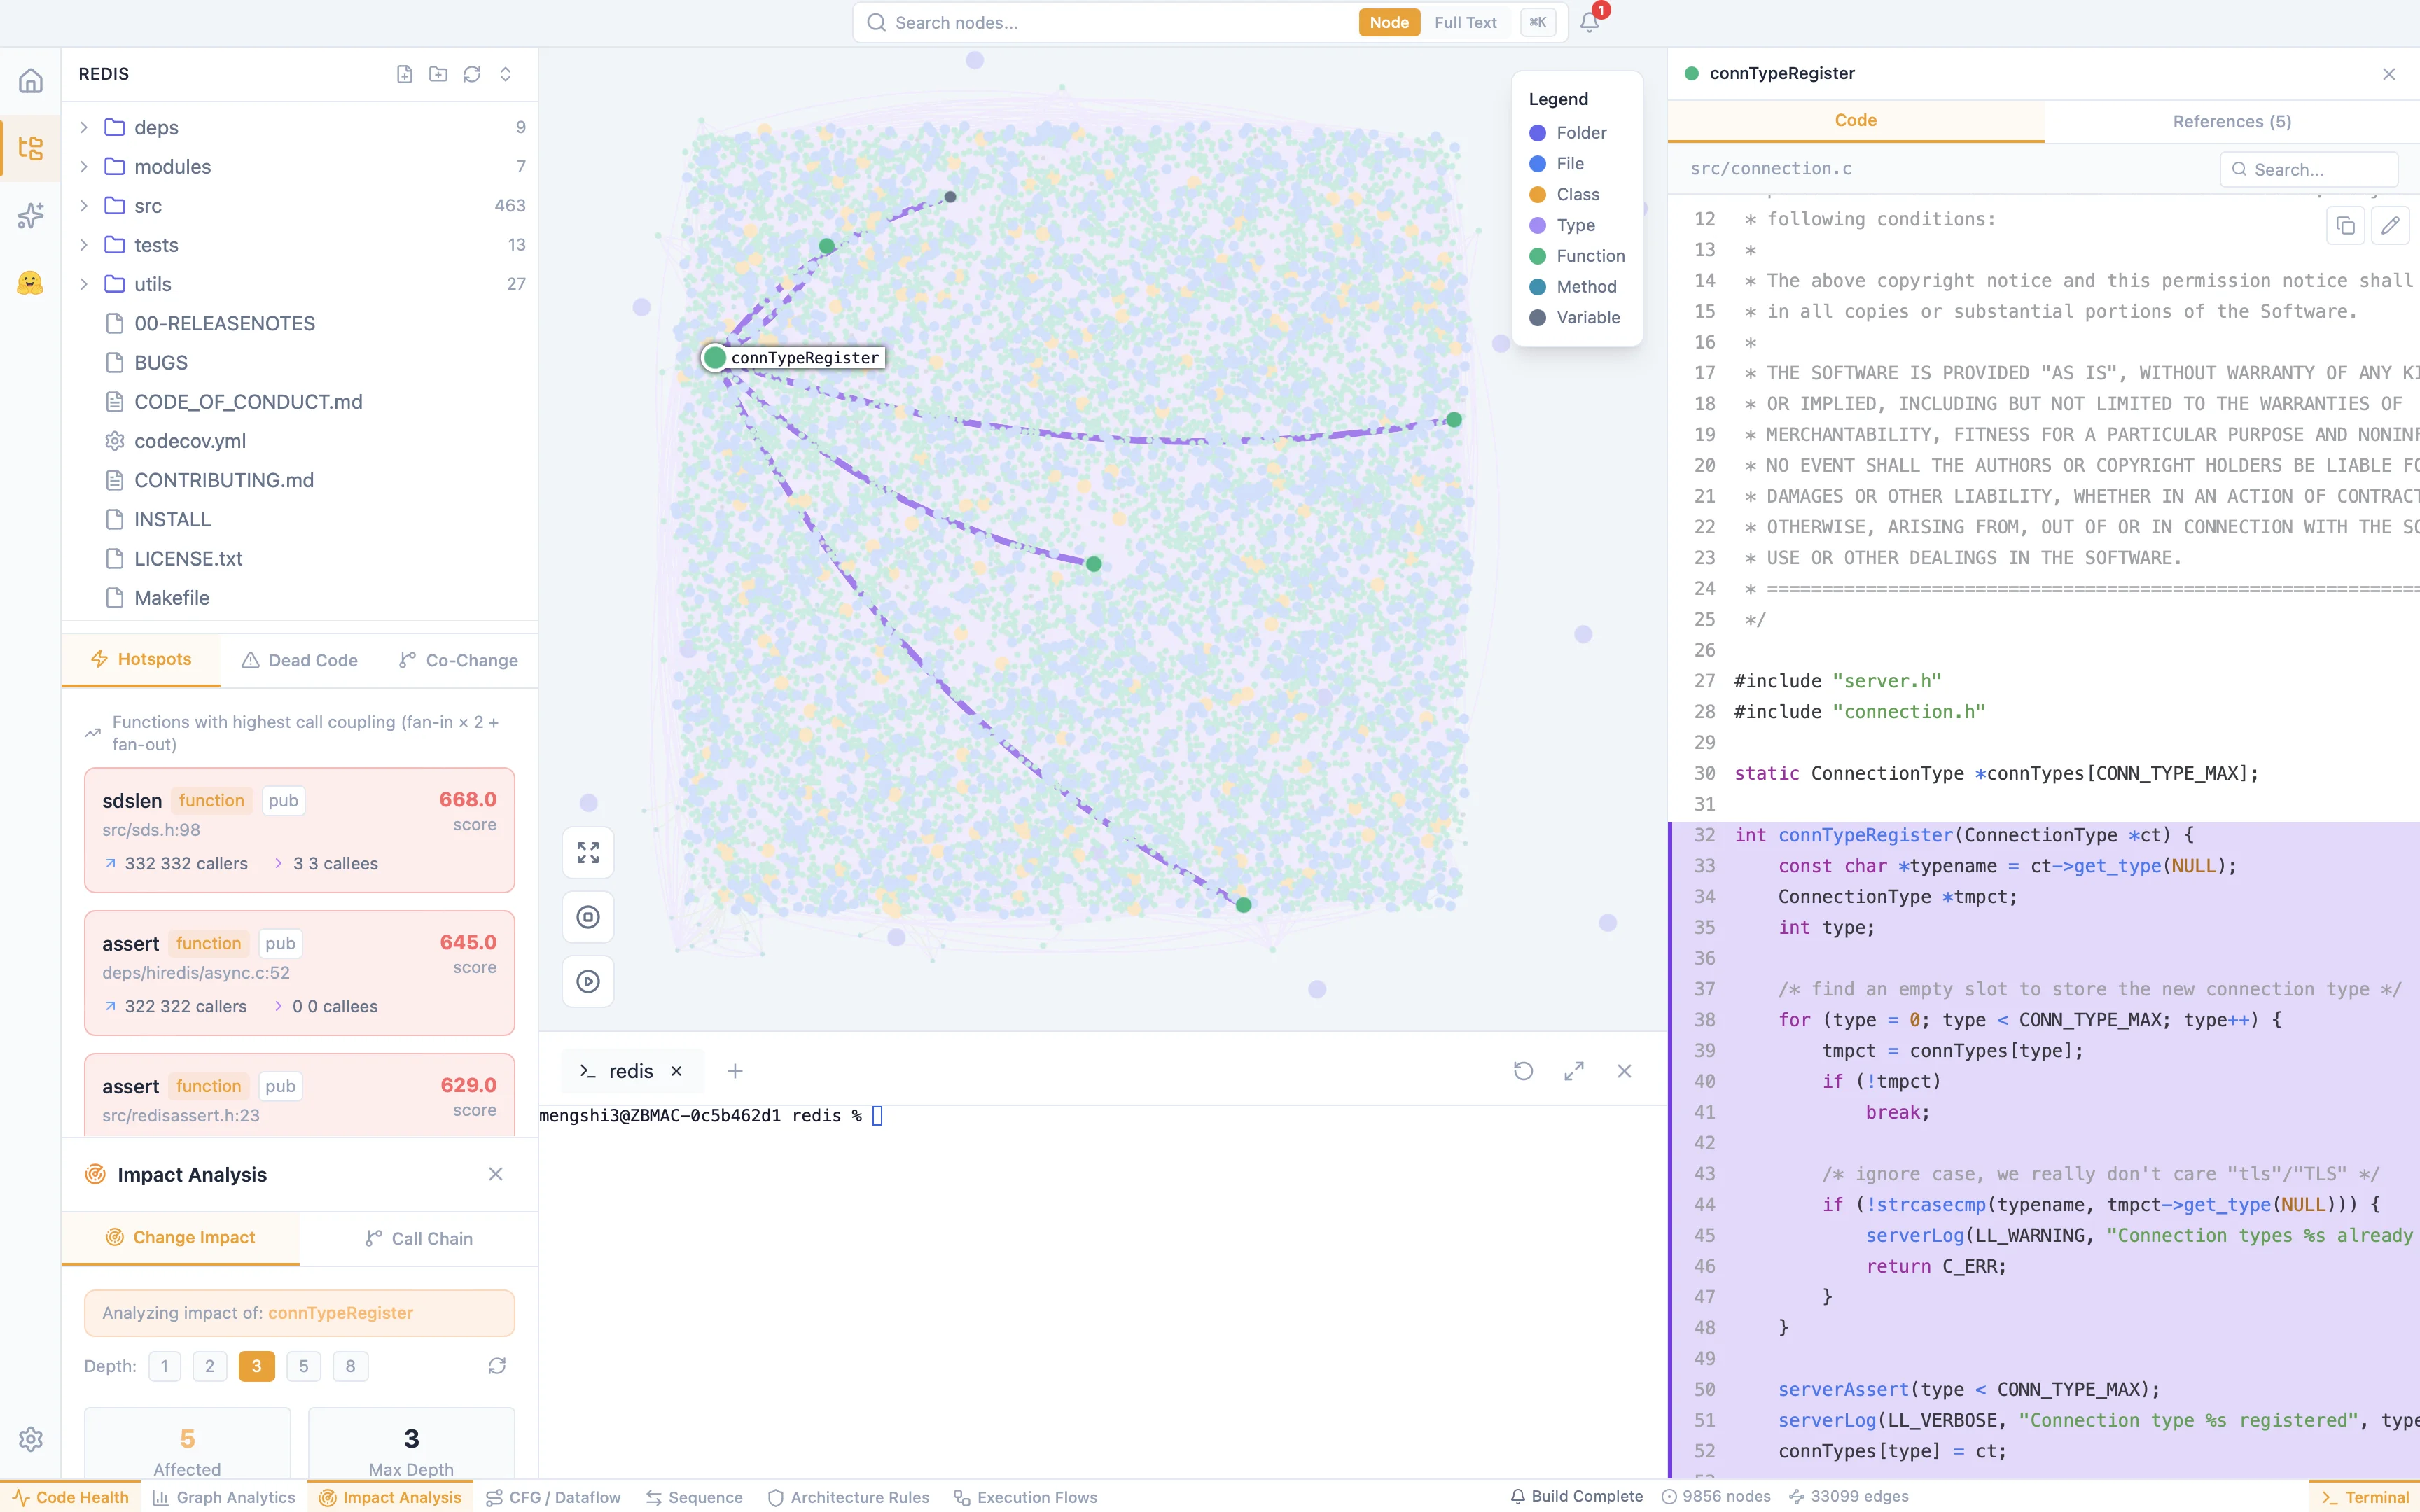Screen dimensions: 2420x1512
Task: Select the Change Impact tab
Action: [181, 1238]
